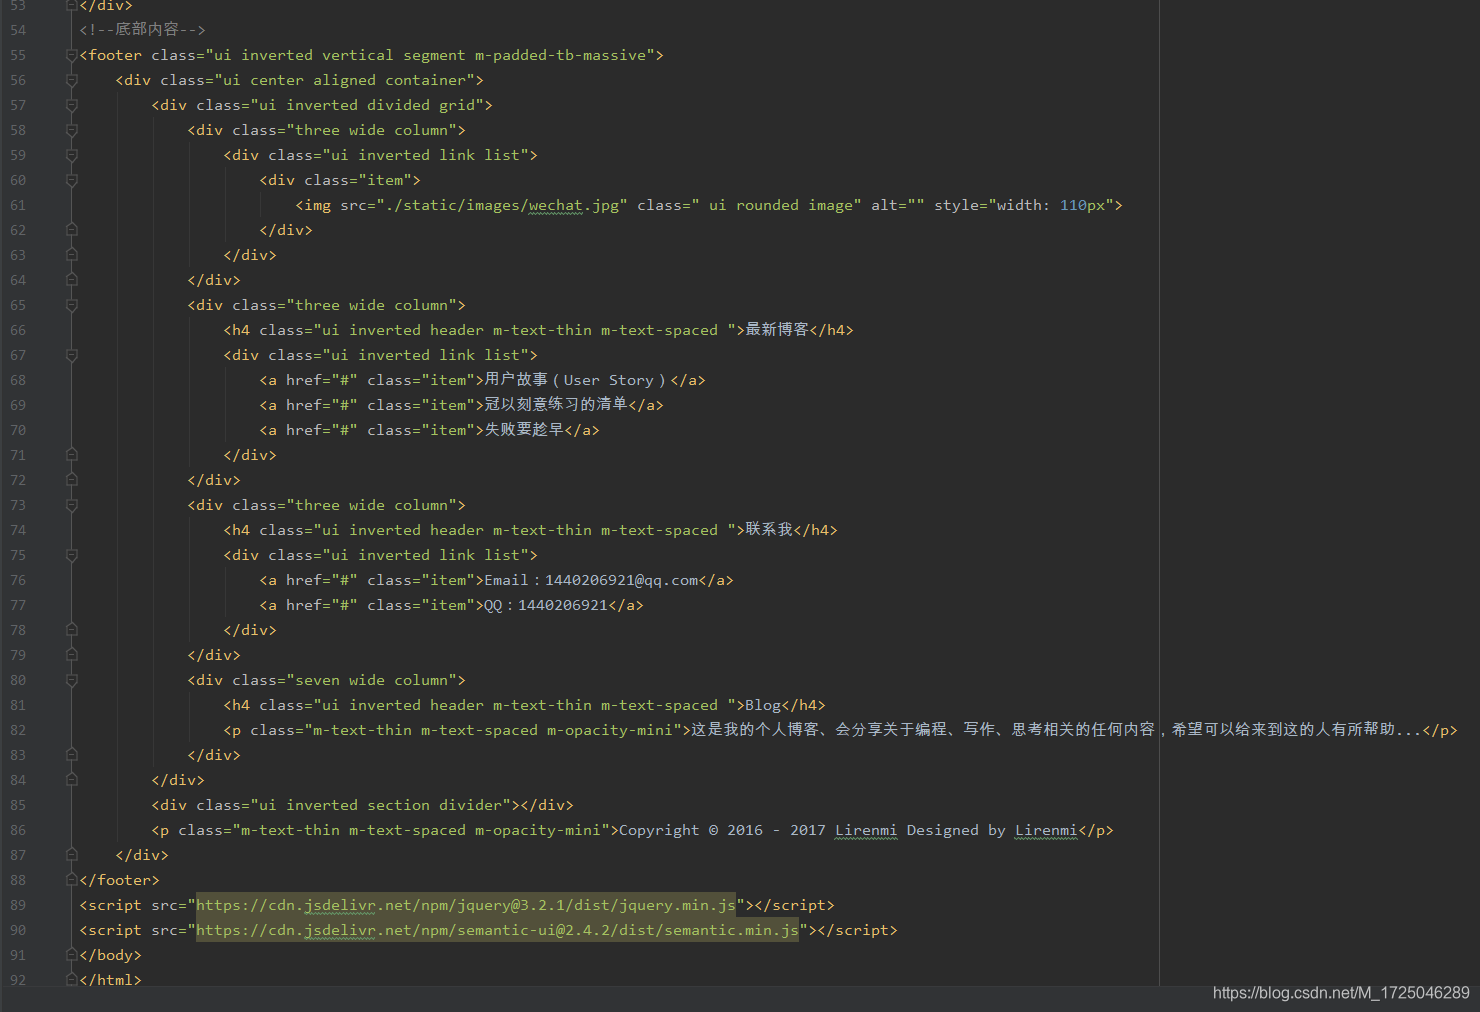Click the fold end marker on line 63
Image resolution: width=1480 pixels, height=1012 pixels.
(72, 255)
